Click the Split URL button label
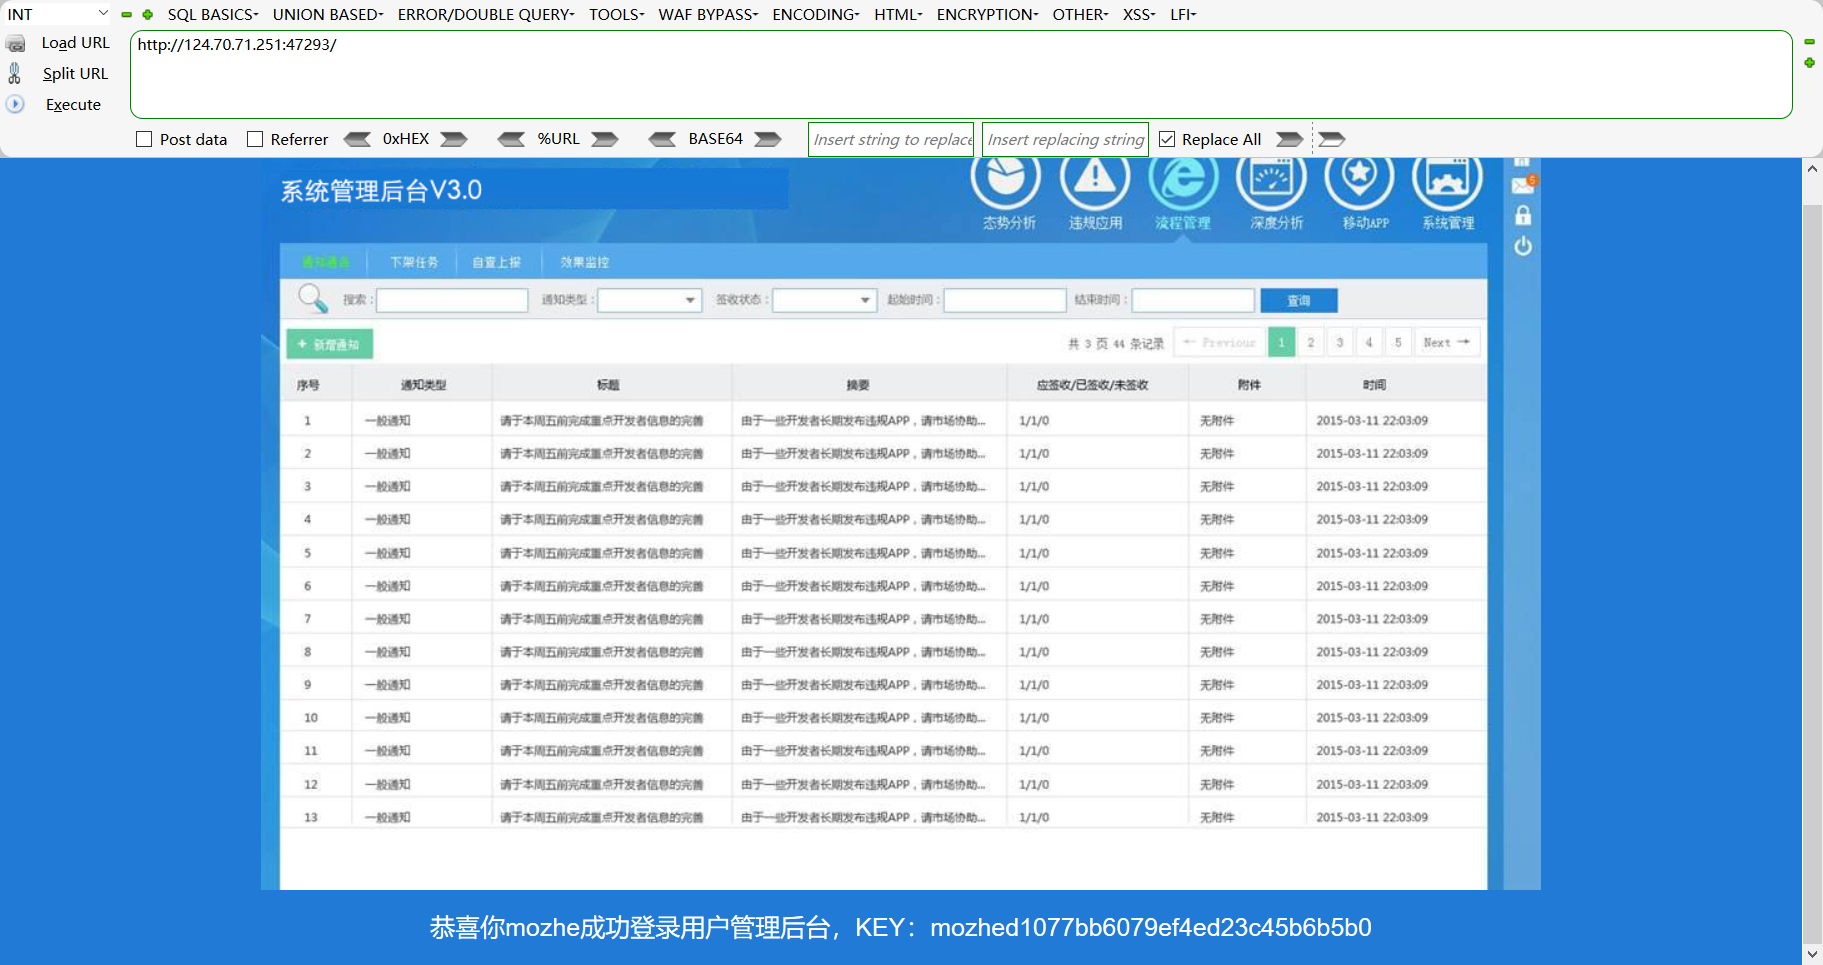The image size is (1823, 965). point(75,74)
